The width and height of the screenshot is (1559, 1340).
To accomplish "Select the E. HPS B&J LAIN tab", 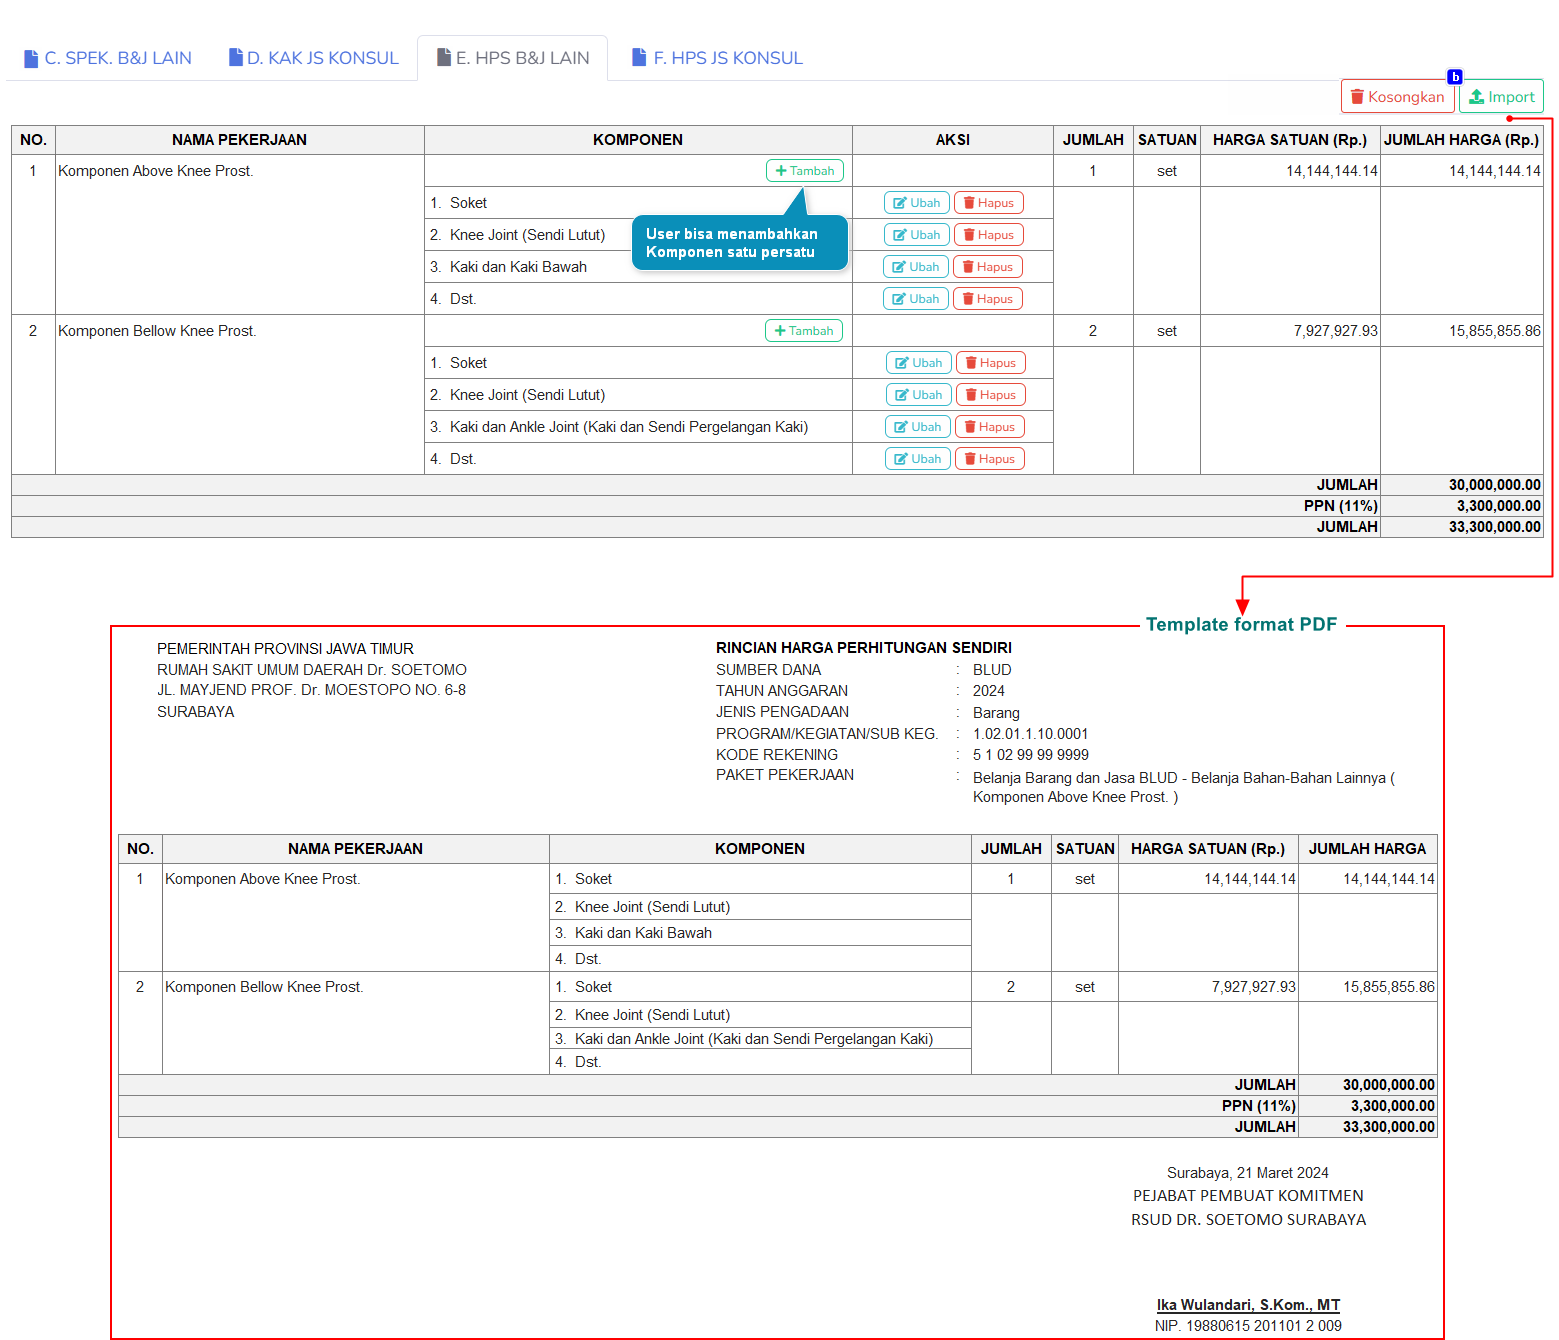I will 512,58.
